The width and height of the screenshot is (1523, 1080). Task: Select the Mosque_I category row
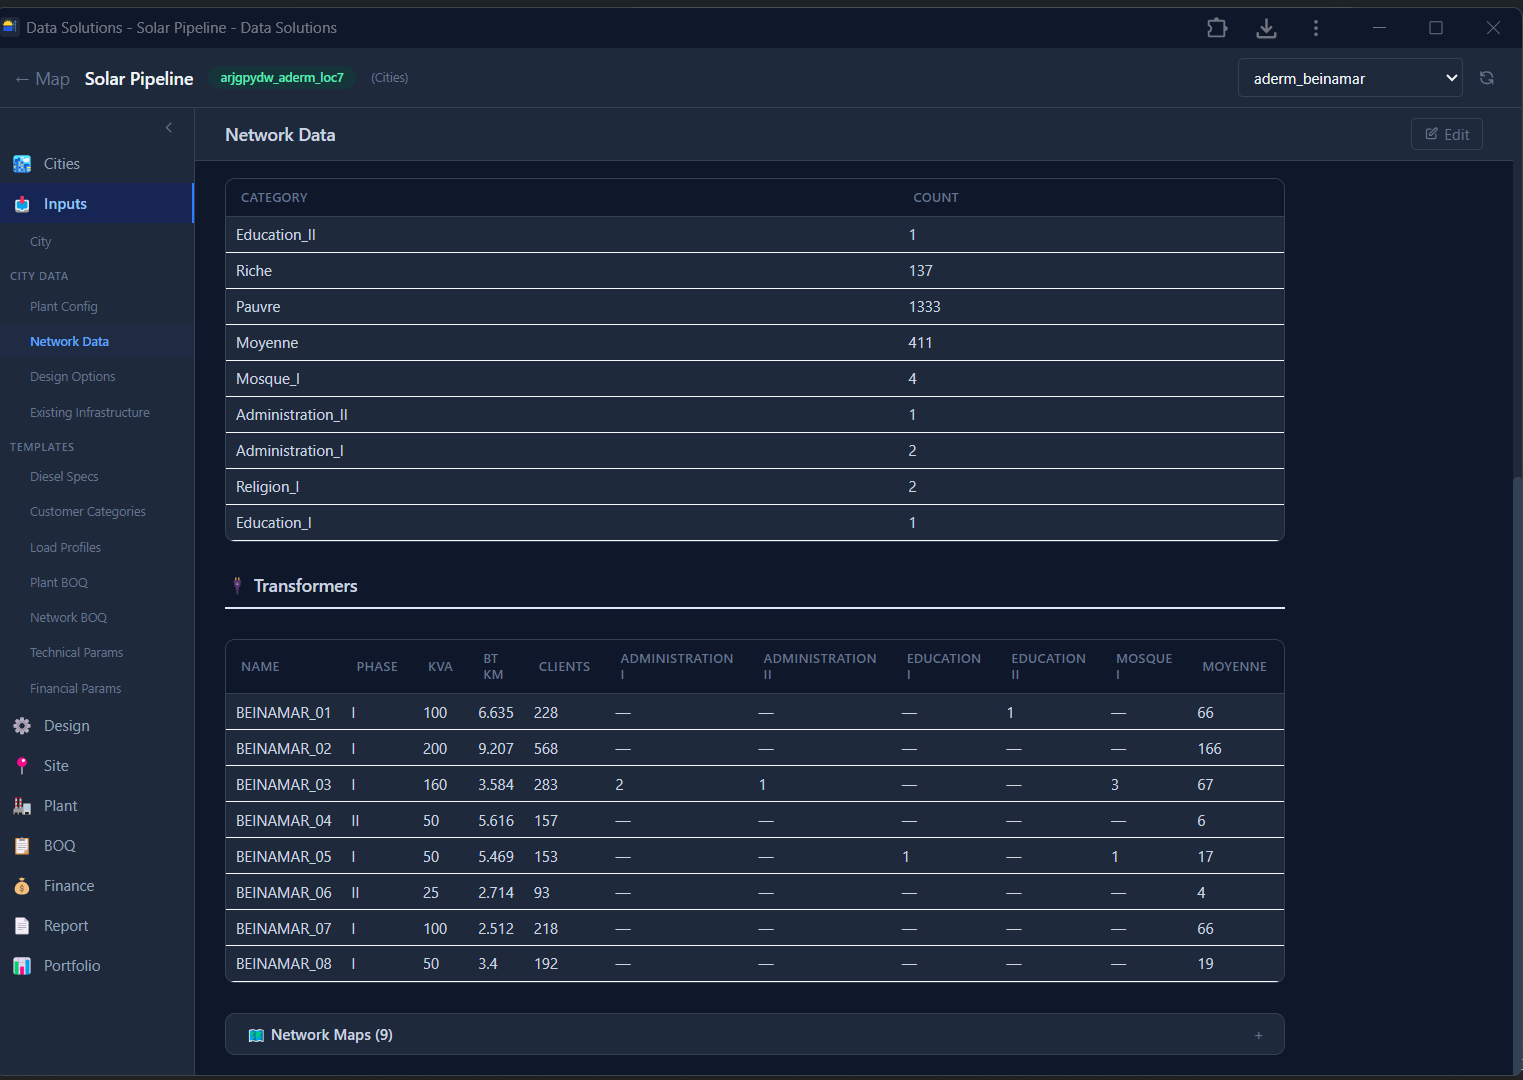click(755, 379)
